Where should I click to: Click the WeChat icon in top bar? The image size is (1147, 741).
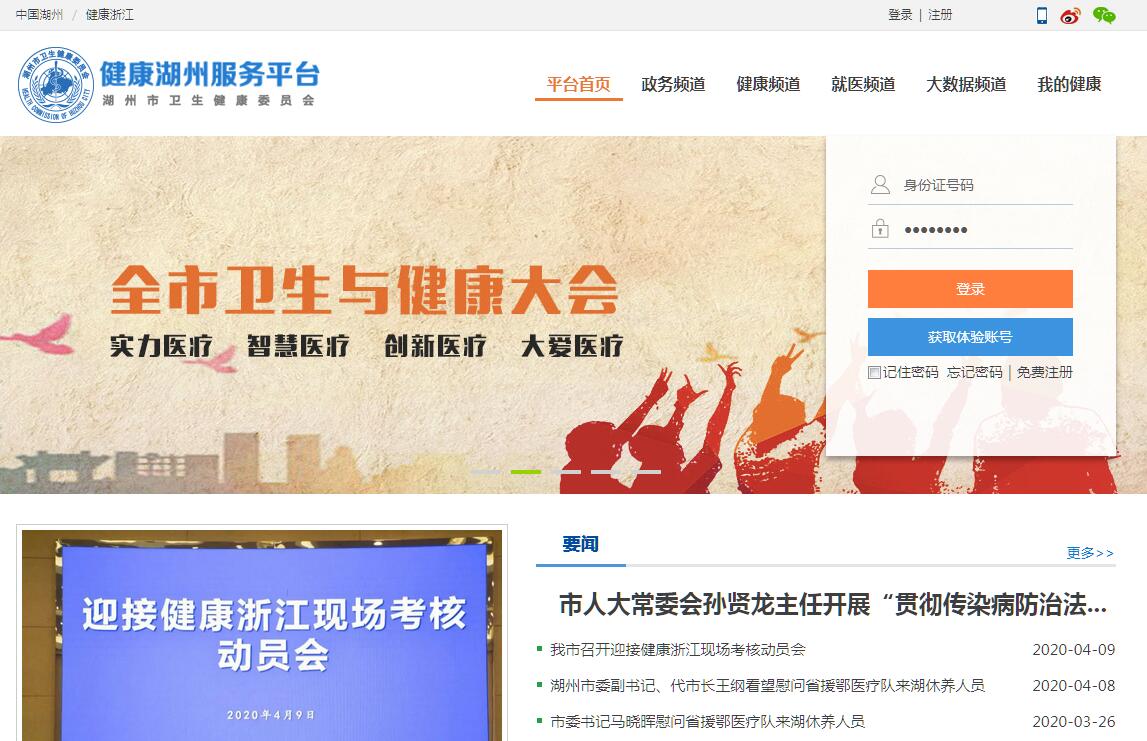point(1104,15)
